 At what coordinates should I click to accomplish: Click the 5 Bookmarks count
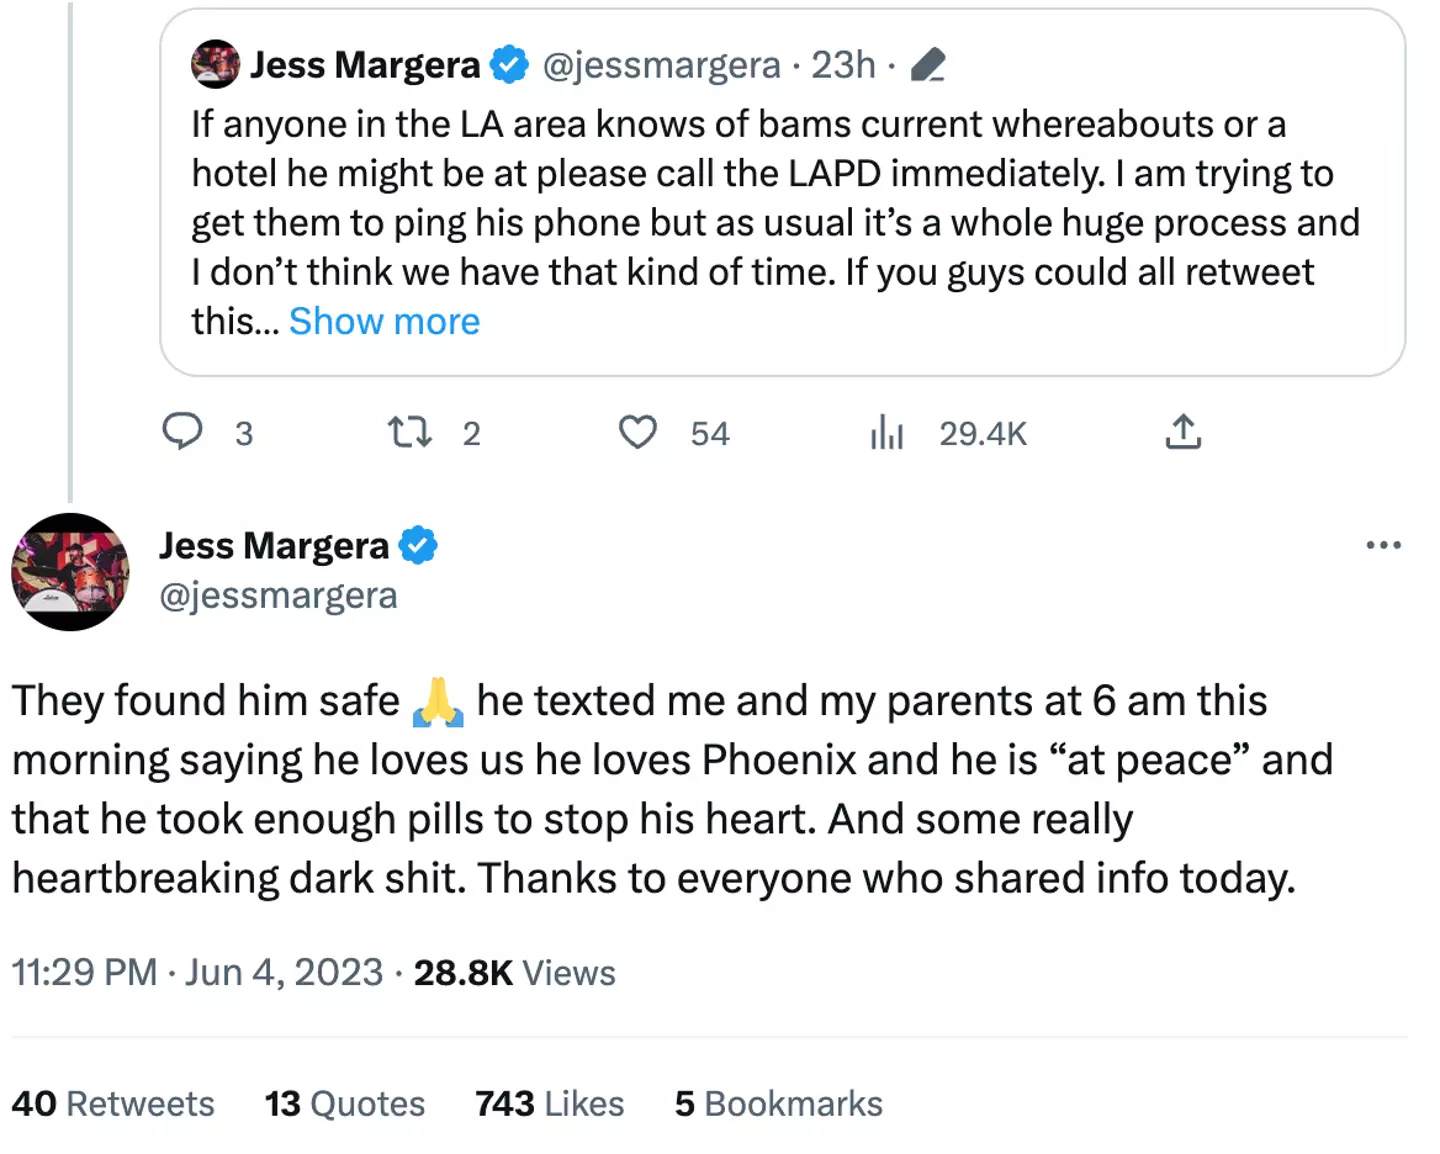(x=778, y=1104)
